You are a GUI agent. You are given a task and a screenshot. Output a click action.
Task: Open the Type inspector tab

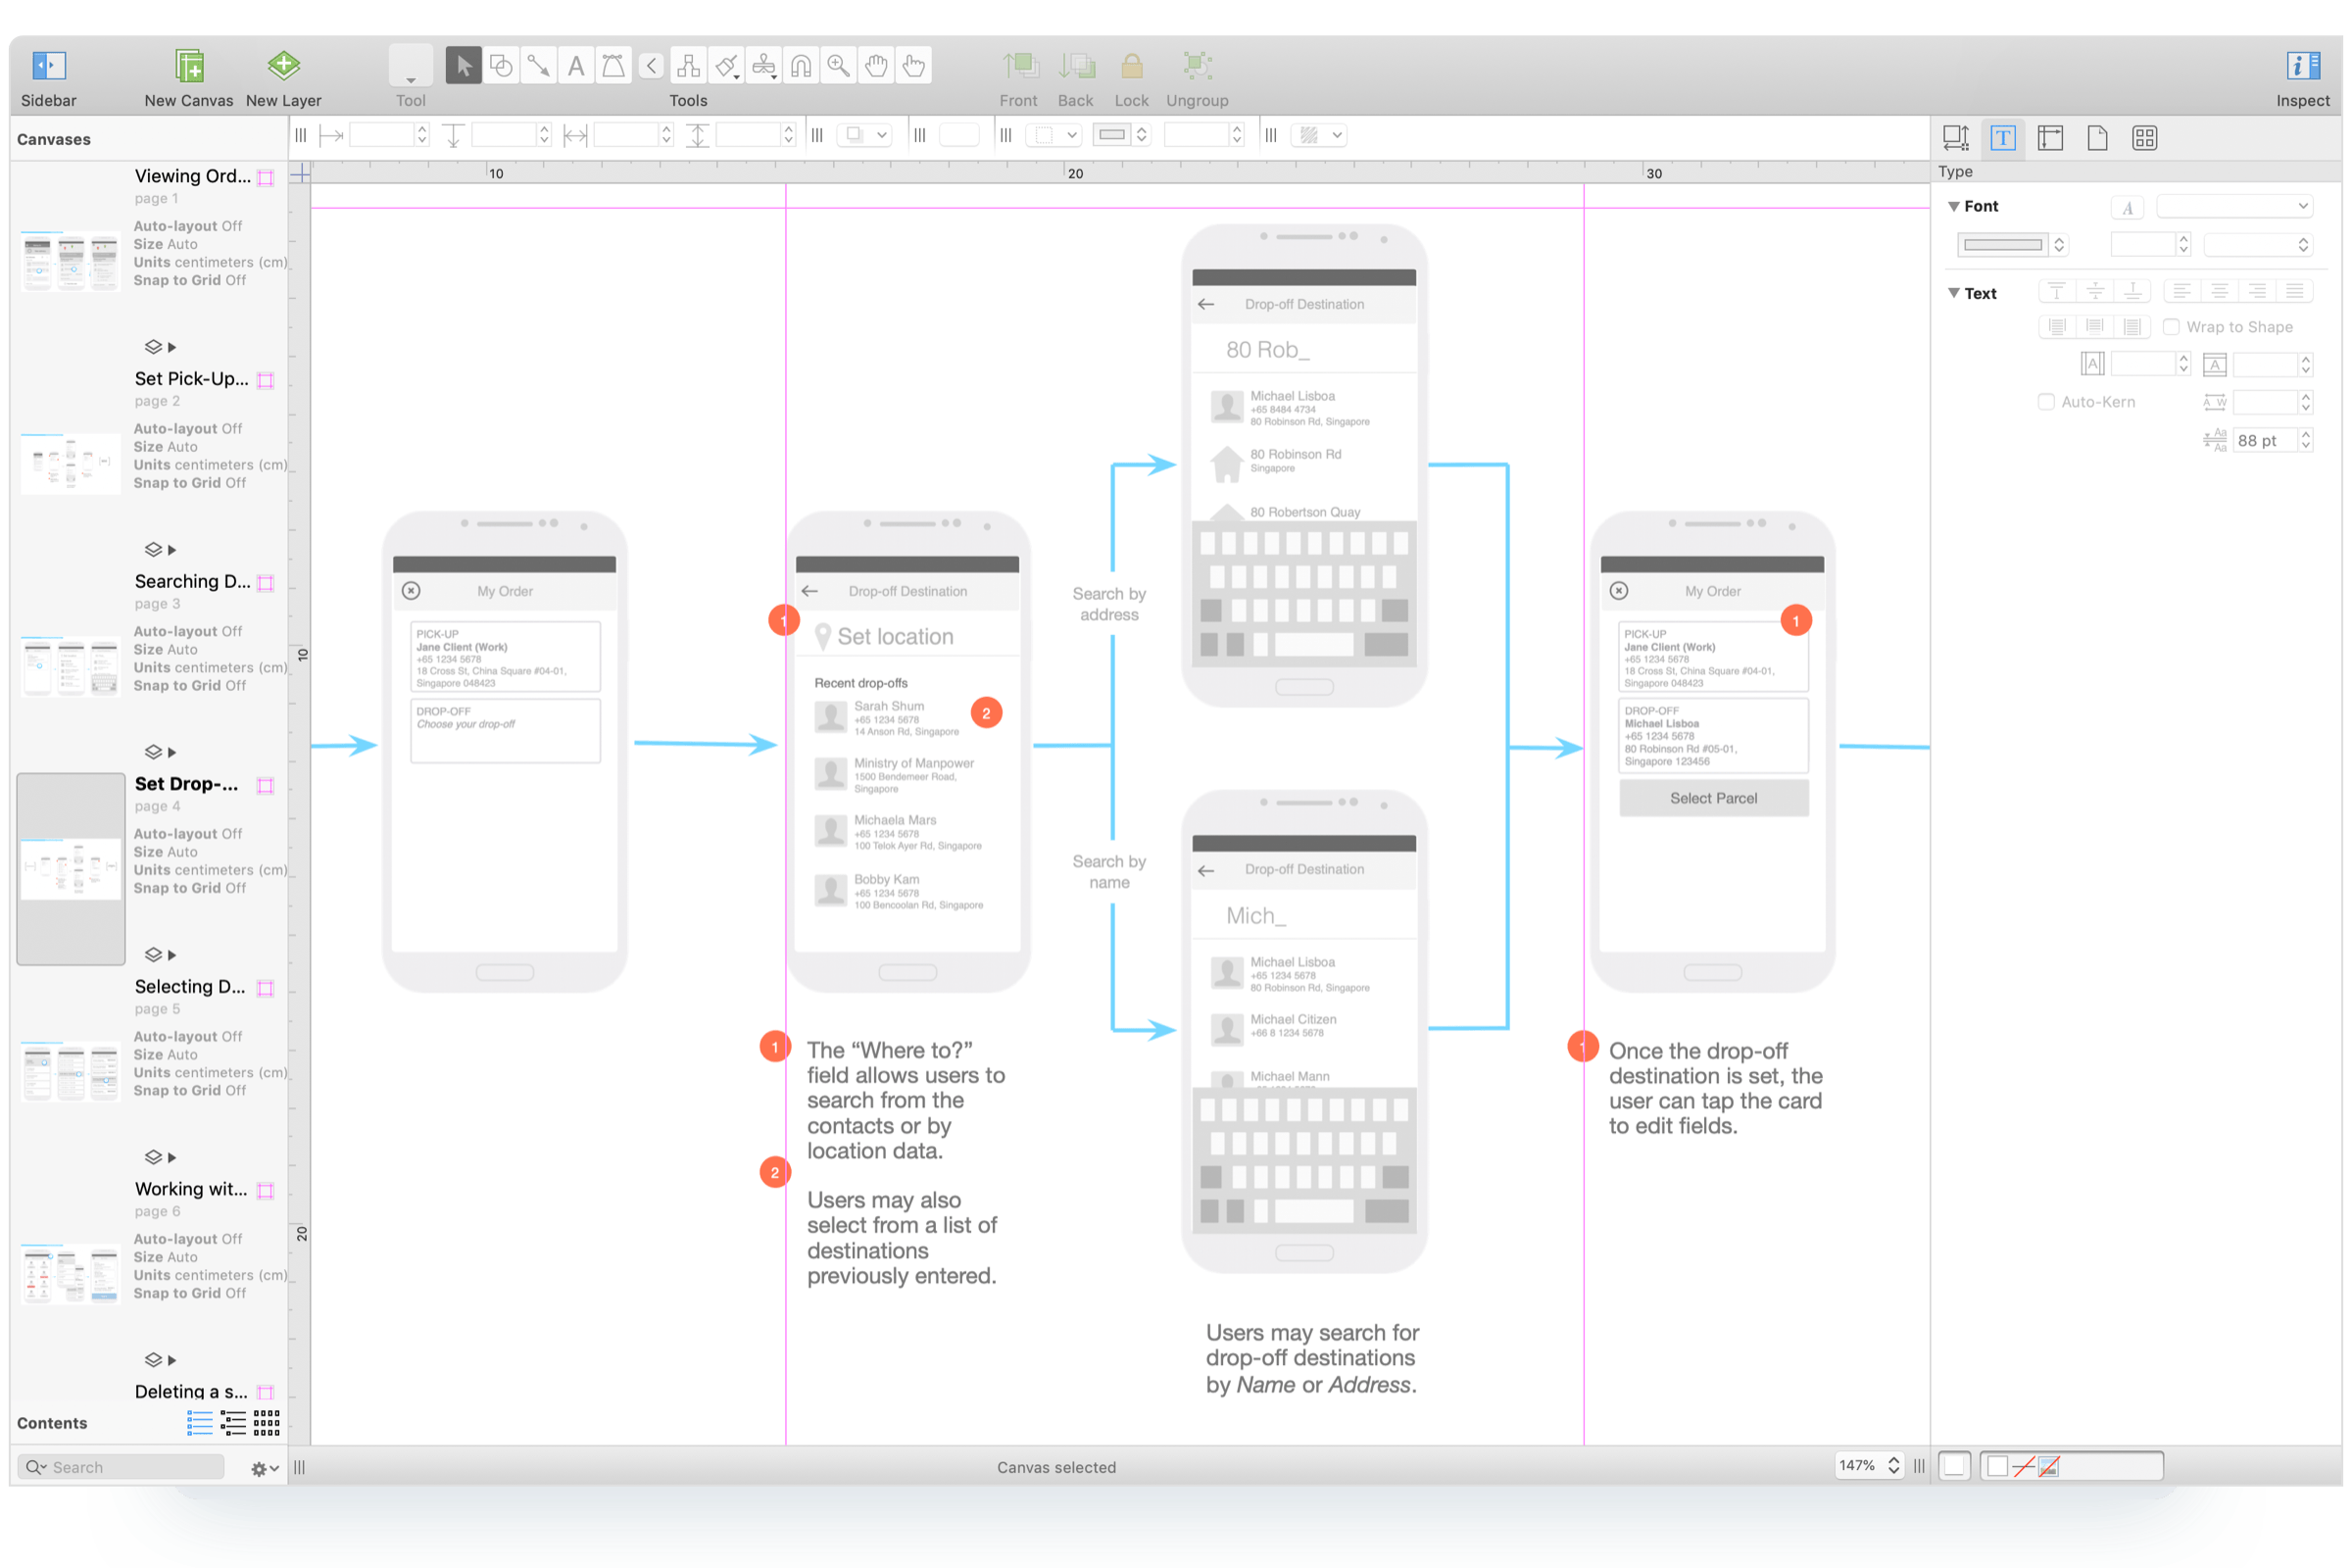[x=2002, y=138]
